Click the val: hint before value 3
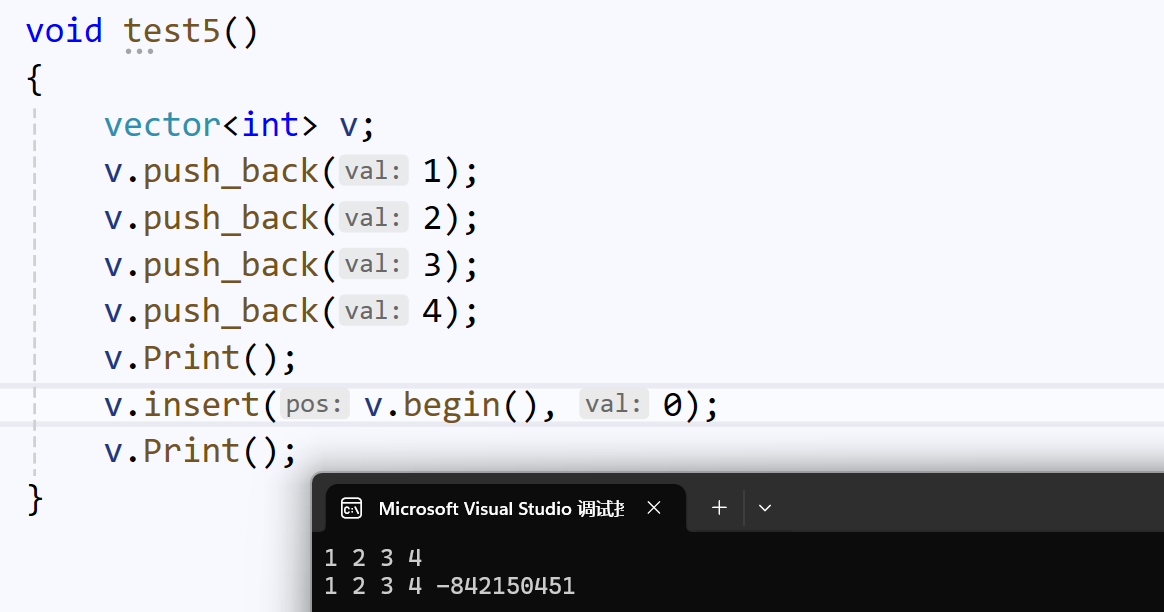The width and height of the screenshot is (1164, 612). pos(373,264)
